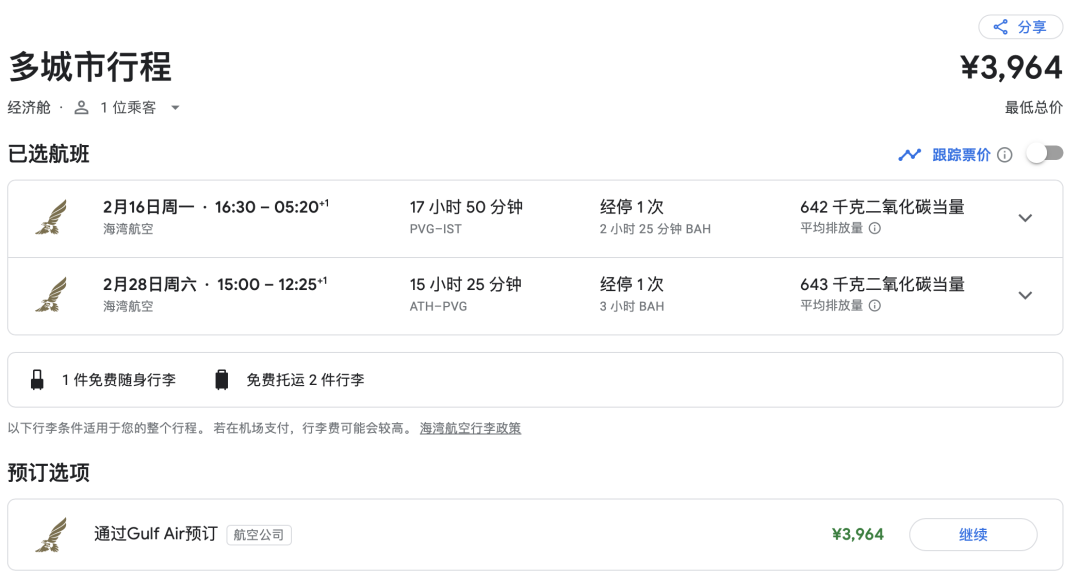Click the info icon beside 642 千克 emissions
Screen dimensions: 1080x579
(x=875, y=228)
